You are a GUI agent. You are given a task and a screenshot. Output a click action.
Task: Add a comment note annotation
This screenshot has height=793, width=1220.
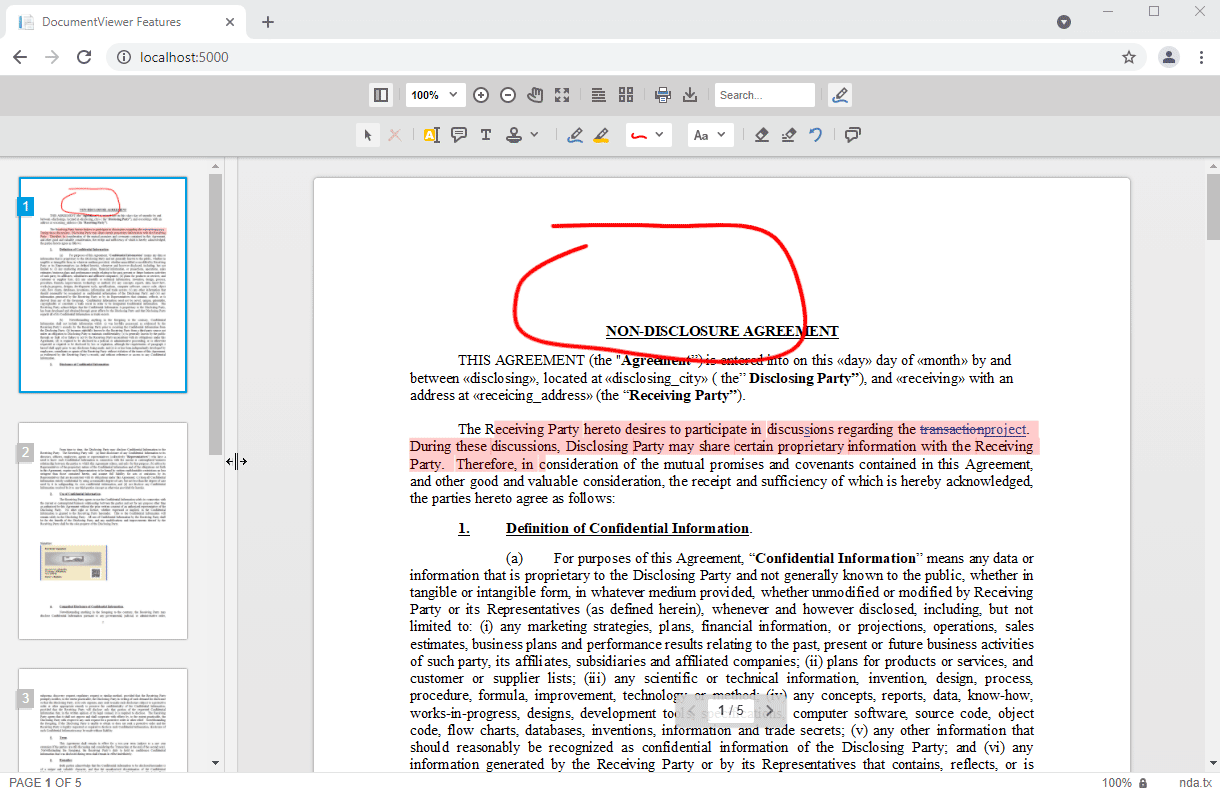459,135
